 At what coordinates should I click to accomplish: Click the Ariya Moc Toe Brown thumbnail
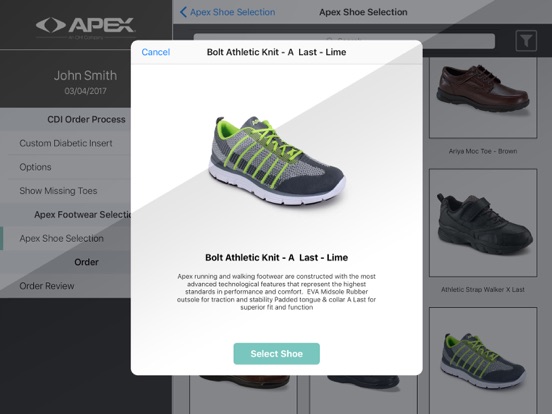pos(483,98)
